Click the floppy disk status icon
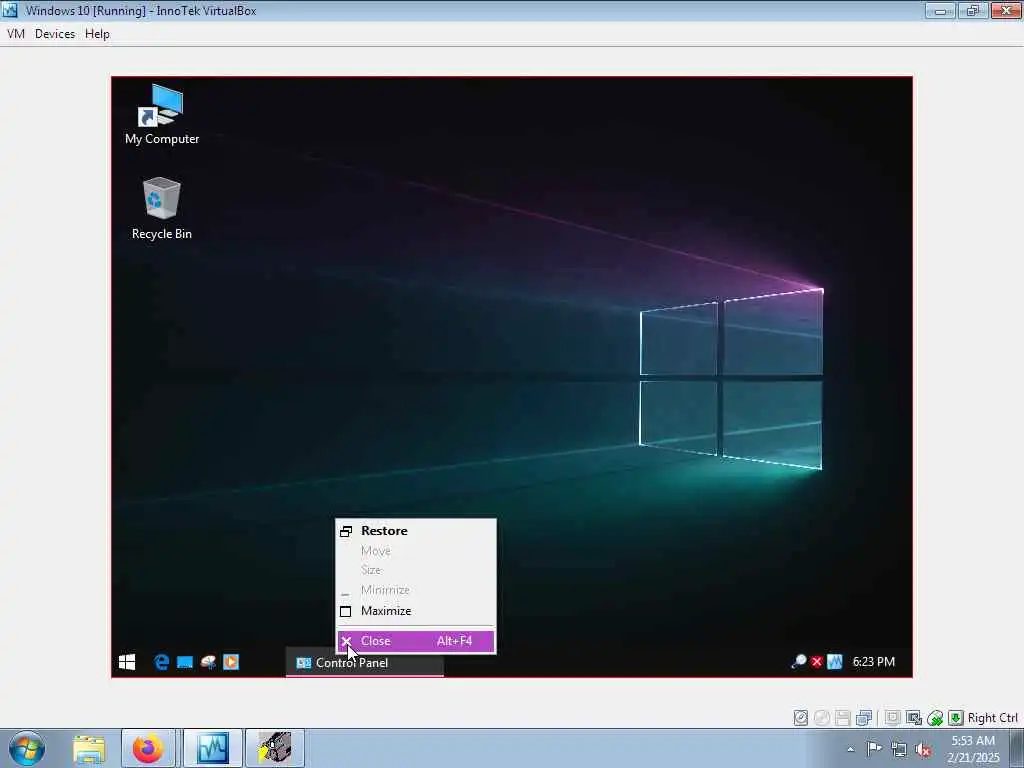This screenshot has width=1024, height=768. (x=842, y=718)
